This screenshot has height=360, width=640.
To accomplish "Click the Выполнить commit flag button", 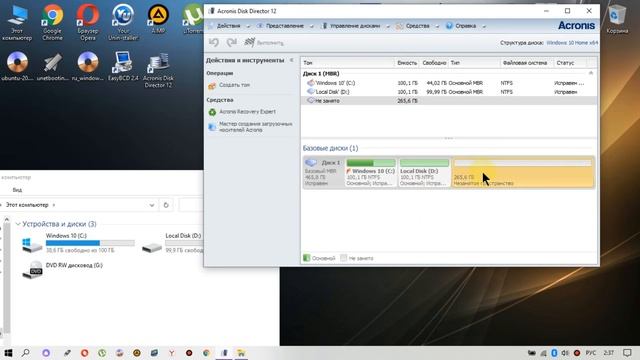I will [x=264, y=42].
